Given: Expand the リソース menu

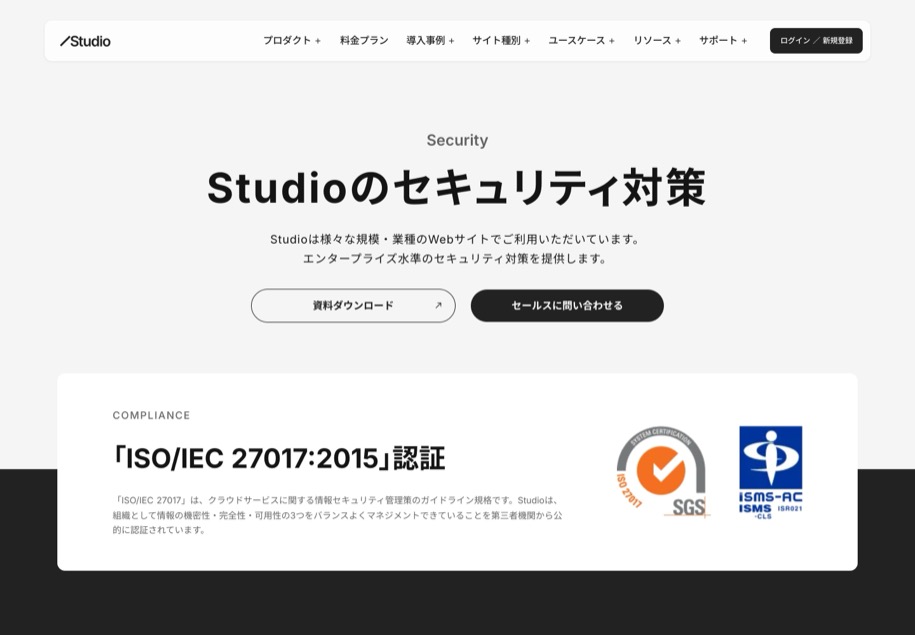Looking at the screenshot, I should (657, 40).
